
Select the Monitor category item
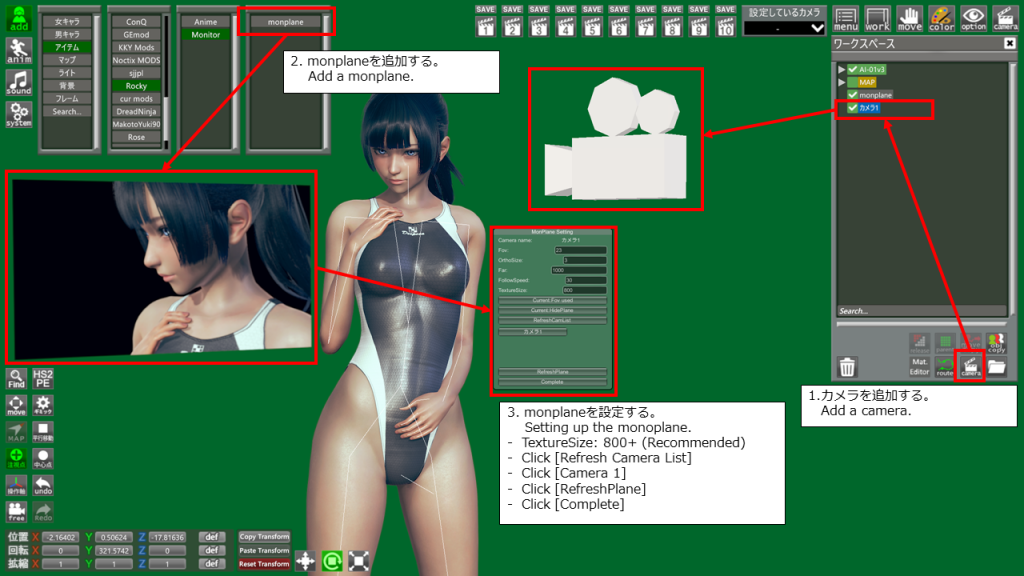(205, 35)
